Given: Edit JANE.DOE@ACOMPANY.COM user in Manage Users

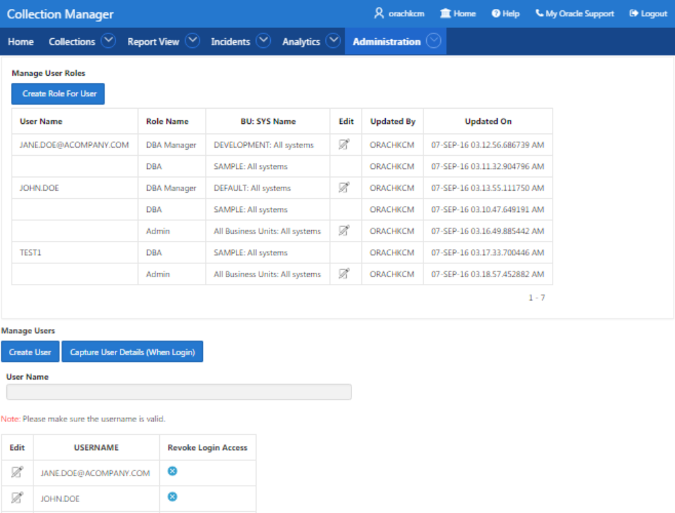Looking at the screenshot, I should (17, 472).
